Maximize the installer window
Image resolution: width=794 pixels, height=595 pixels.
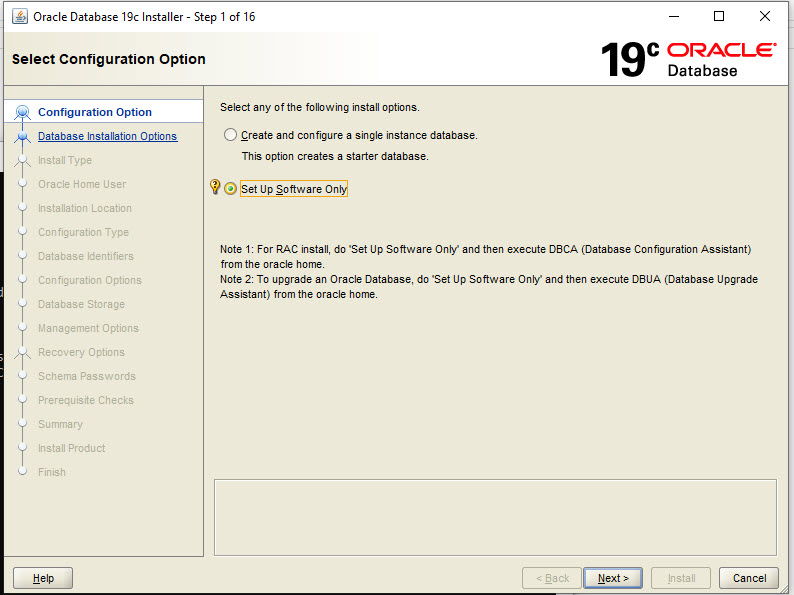719,17
